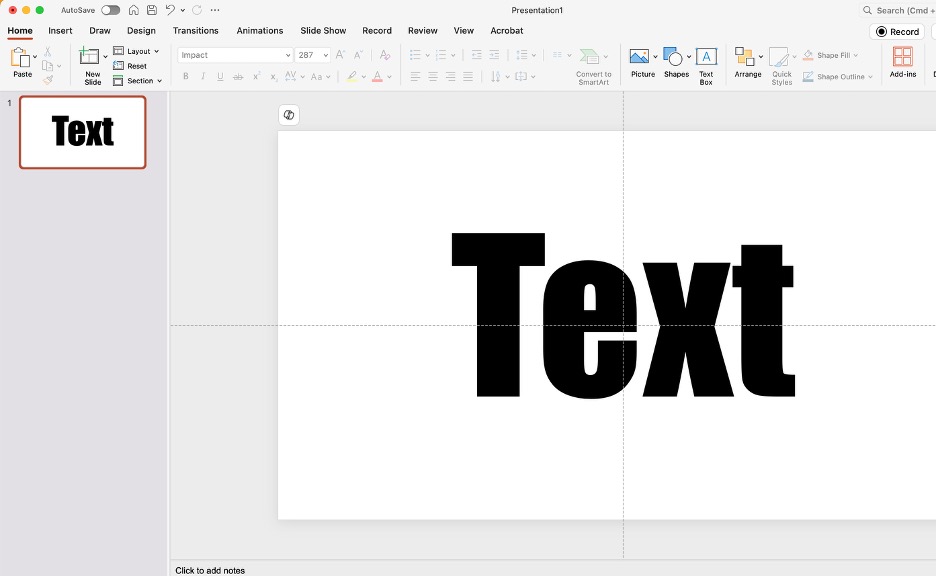
Task: Click the Arrange icon
Action: coord(745,62)
